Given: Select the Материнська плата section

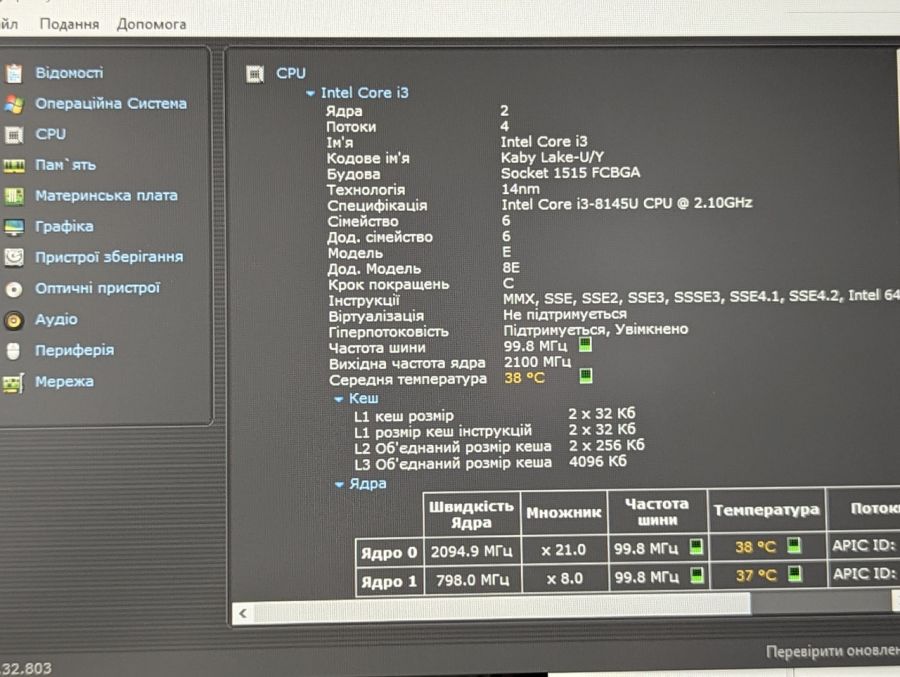Looking at the screenshot, I should [x=106, y=195].
